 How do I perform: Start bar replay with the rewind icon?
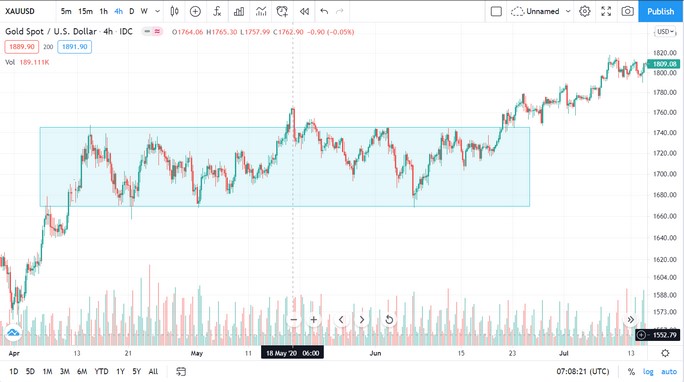[304, 11]
